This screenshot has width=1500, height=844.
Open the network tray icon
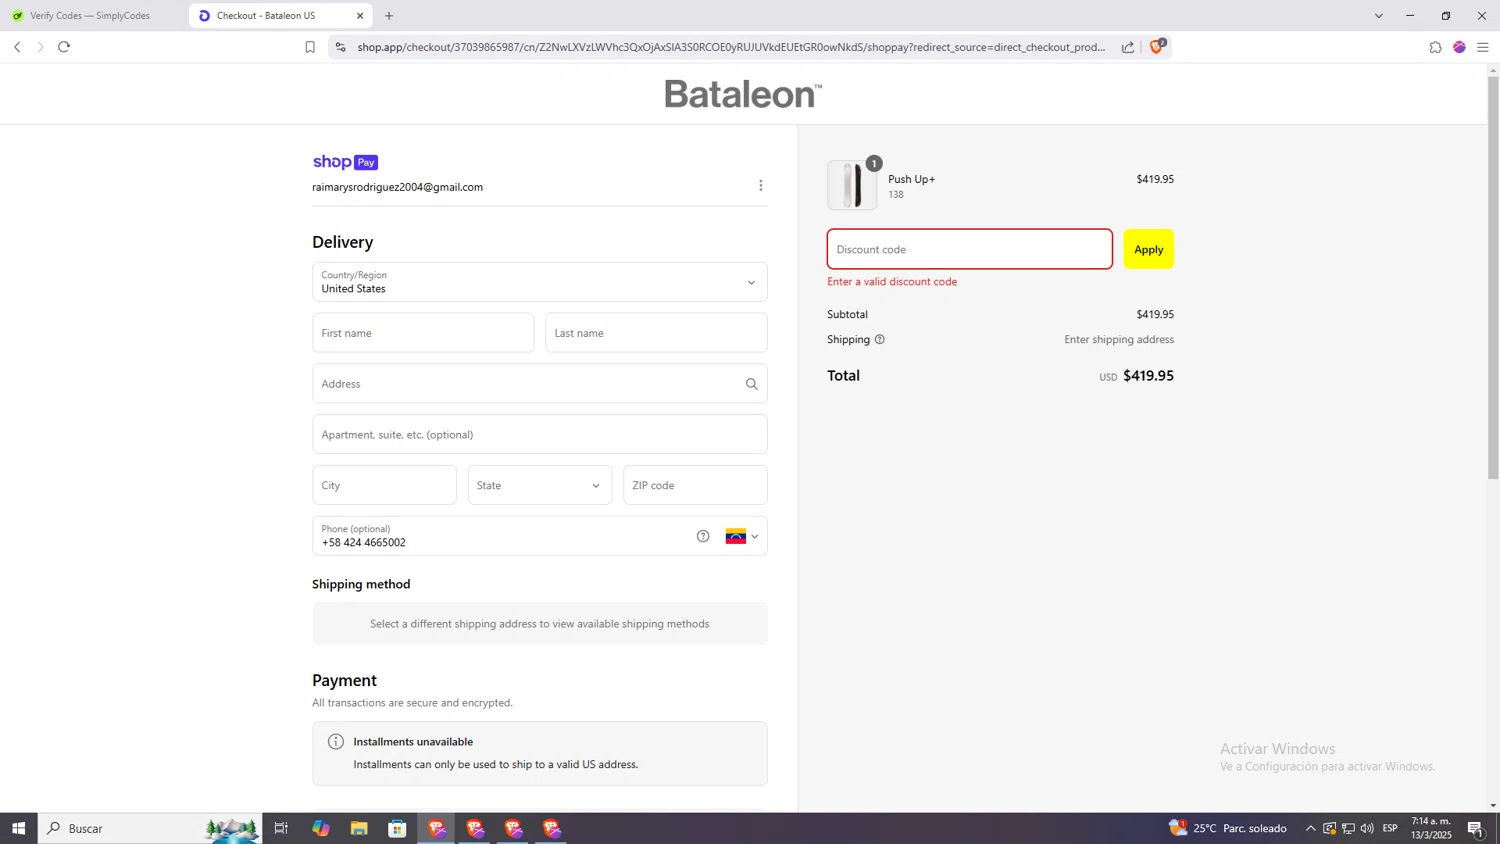(x=1348, y=828)
